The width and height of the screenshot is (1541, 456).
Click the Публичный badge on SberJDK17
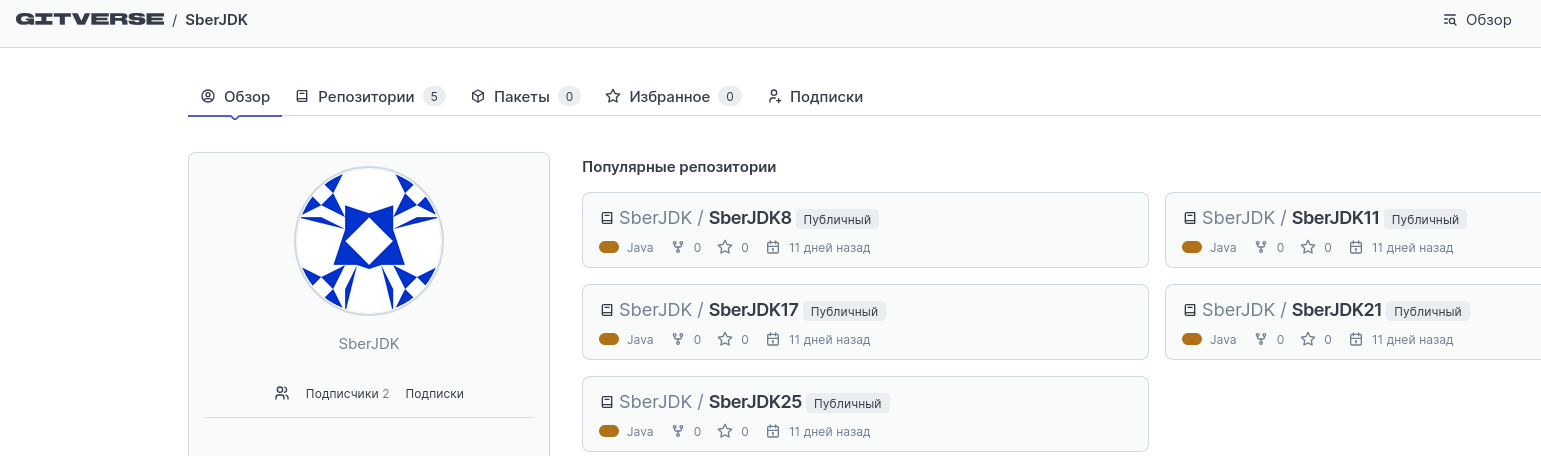pyautogui.click(x=844, y=311)
